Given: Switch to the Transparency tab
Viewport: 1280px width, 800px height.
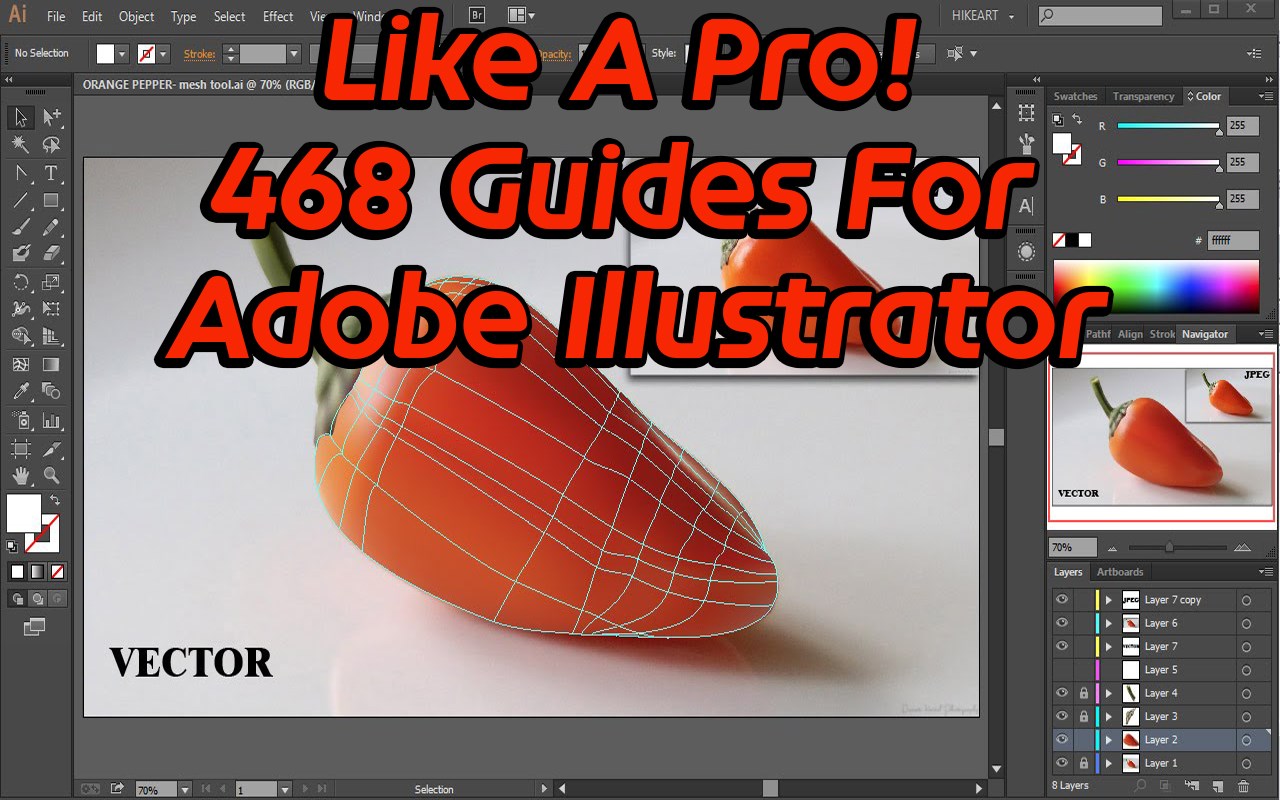Looking at the screenshot, I should [1143, 96].
